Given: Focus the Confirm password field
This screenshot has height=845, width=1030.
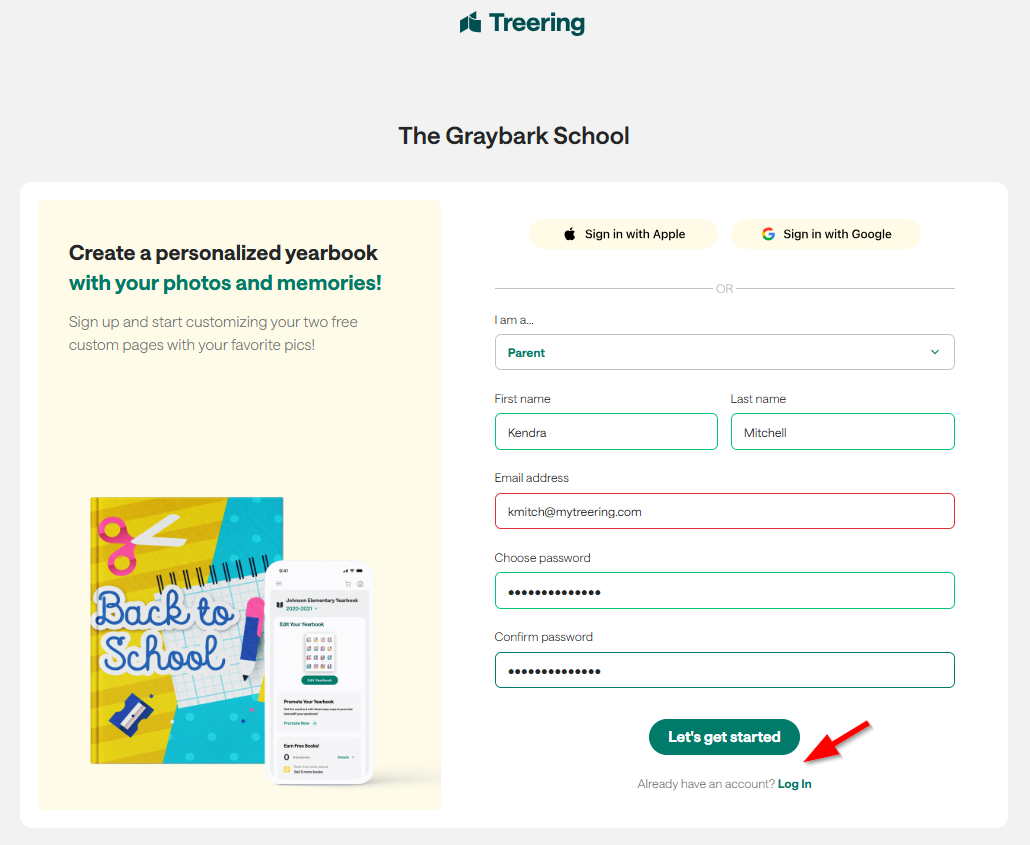Looking at the screenshot, I should pos(724,670).
